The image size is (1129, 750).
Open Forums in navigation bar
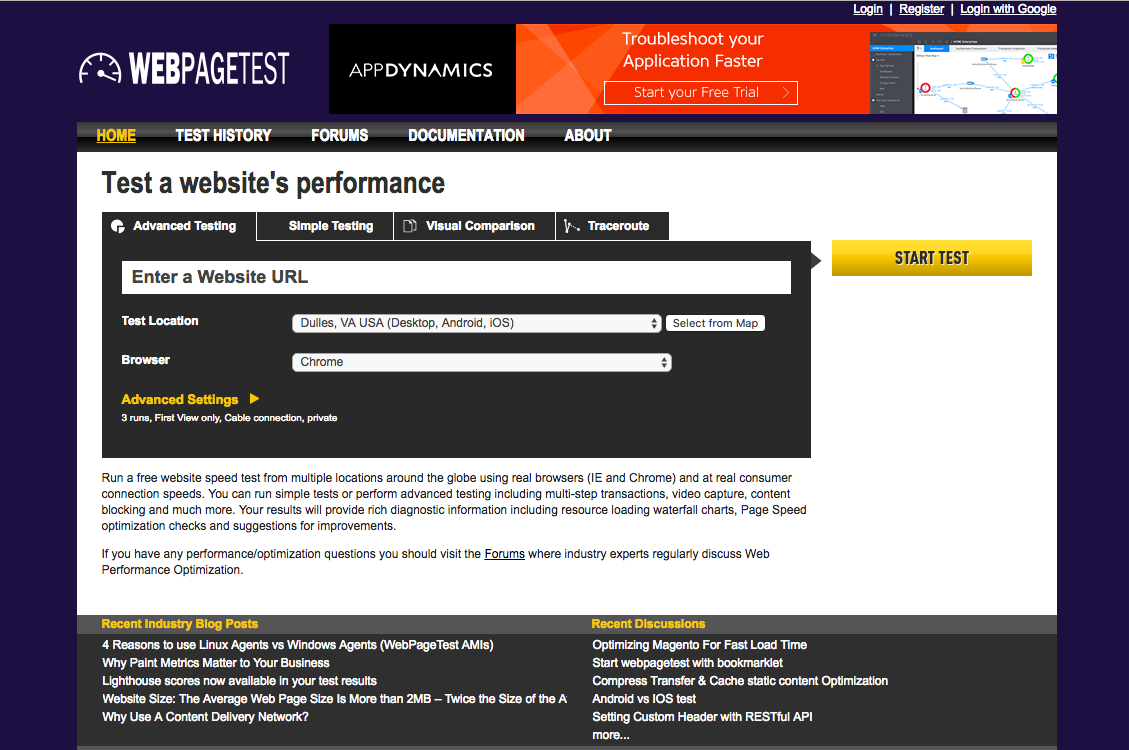[339, 135]
